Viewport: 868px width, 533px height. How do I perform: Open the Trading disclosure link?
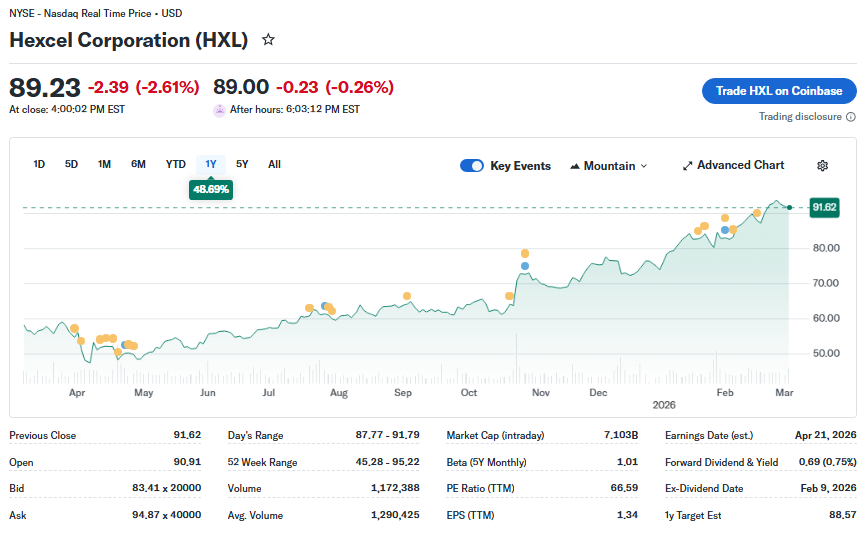[800, 117]
